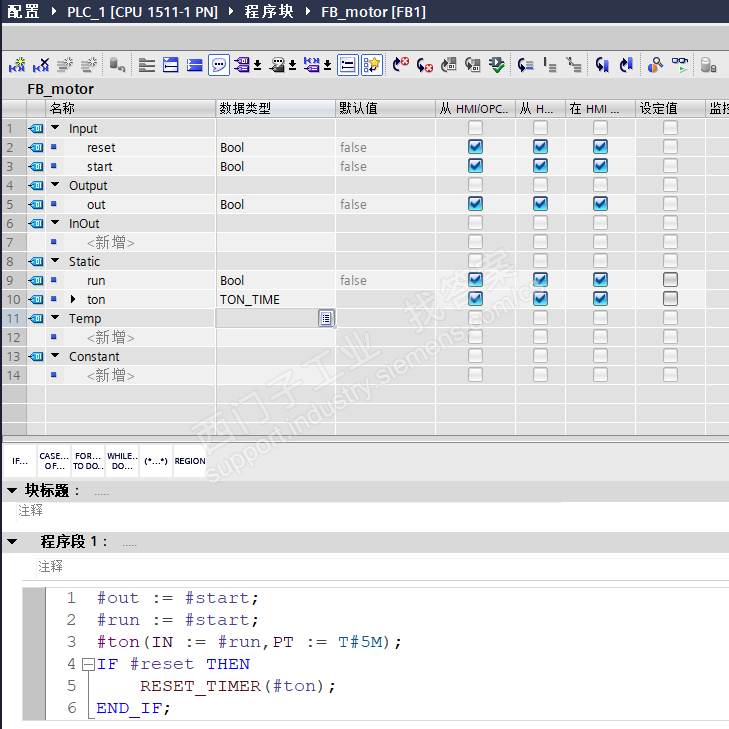The image size is (729, 729).
Task: Collapse the Output section
Action: tap(55, 185)
